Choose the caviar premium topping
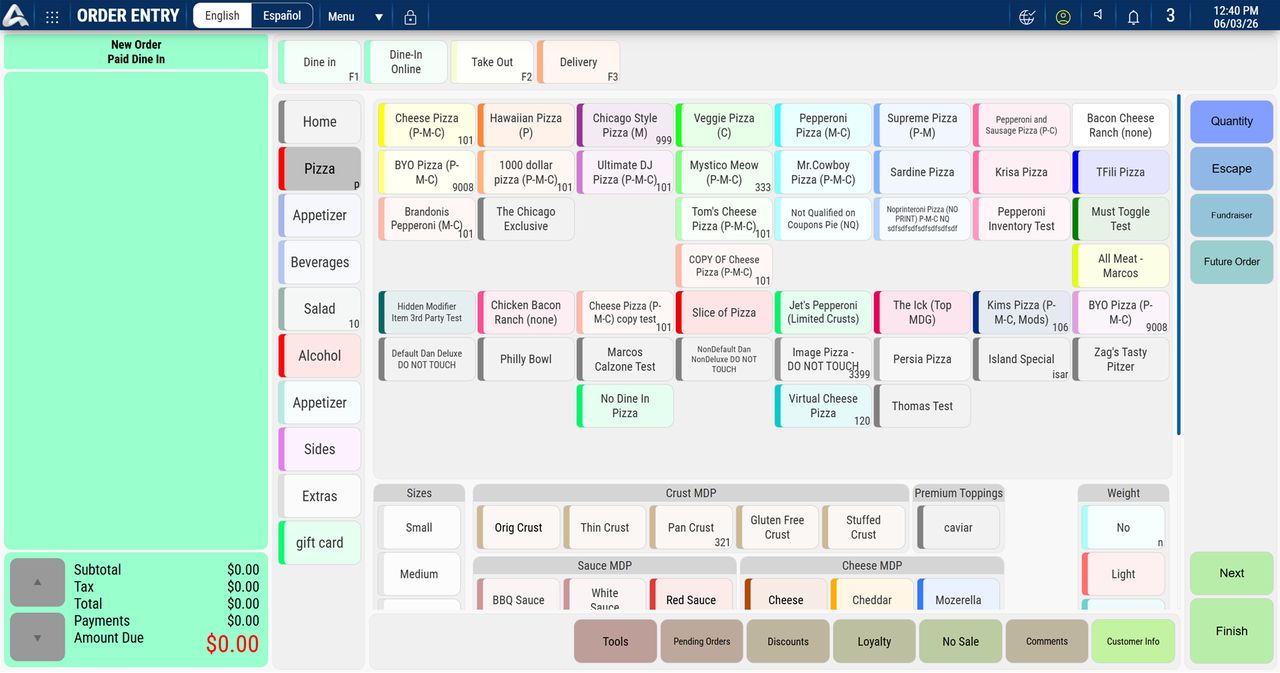This screenshot has height=673, width=1280. click(x=958, y=527)
